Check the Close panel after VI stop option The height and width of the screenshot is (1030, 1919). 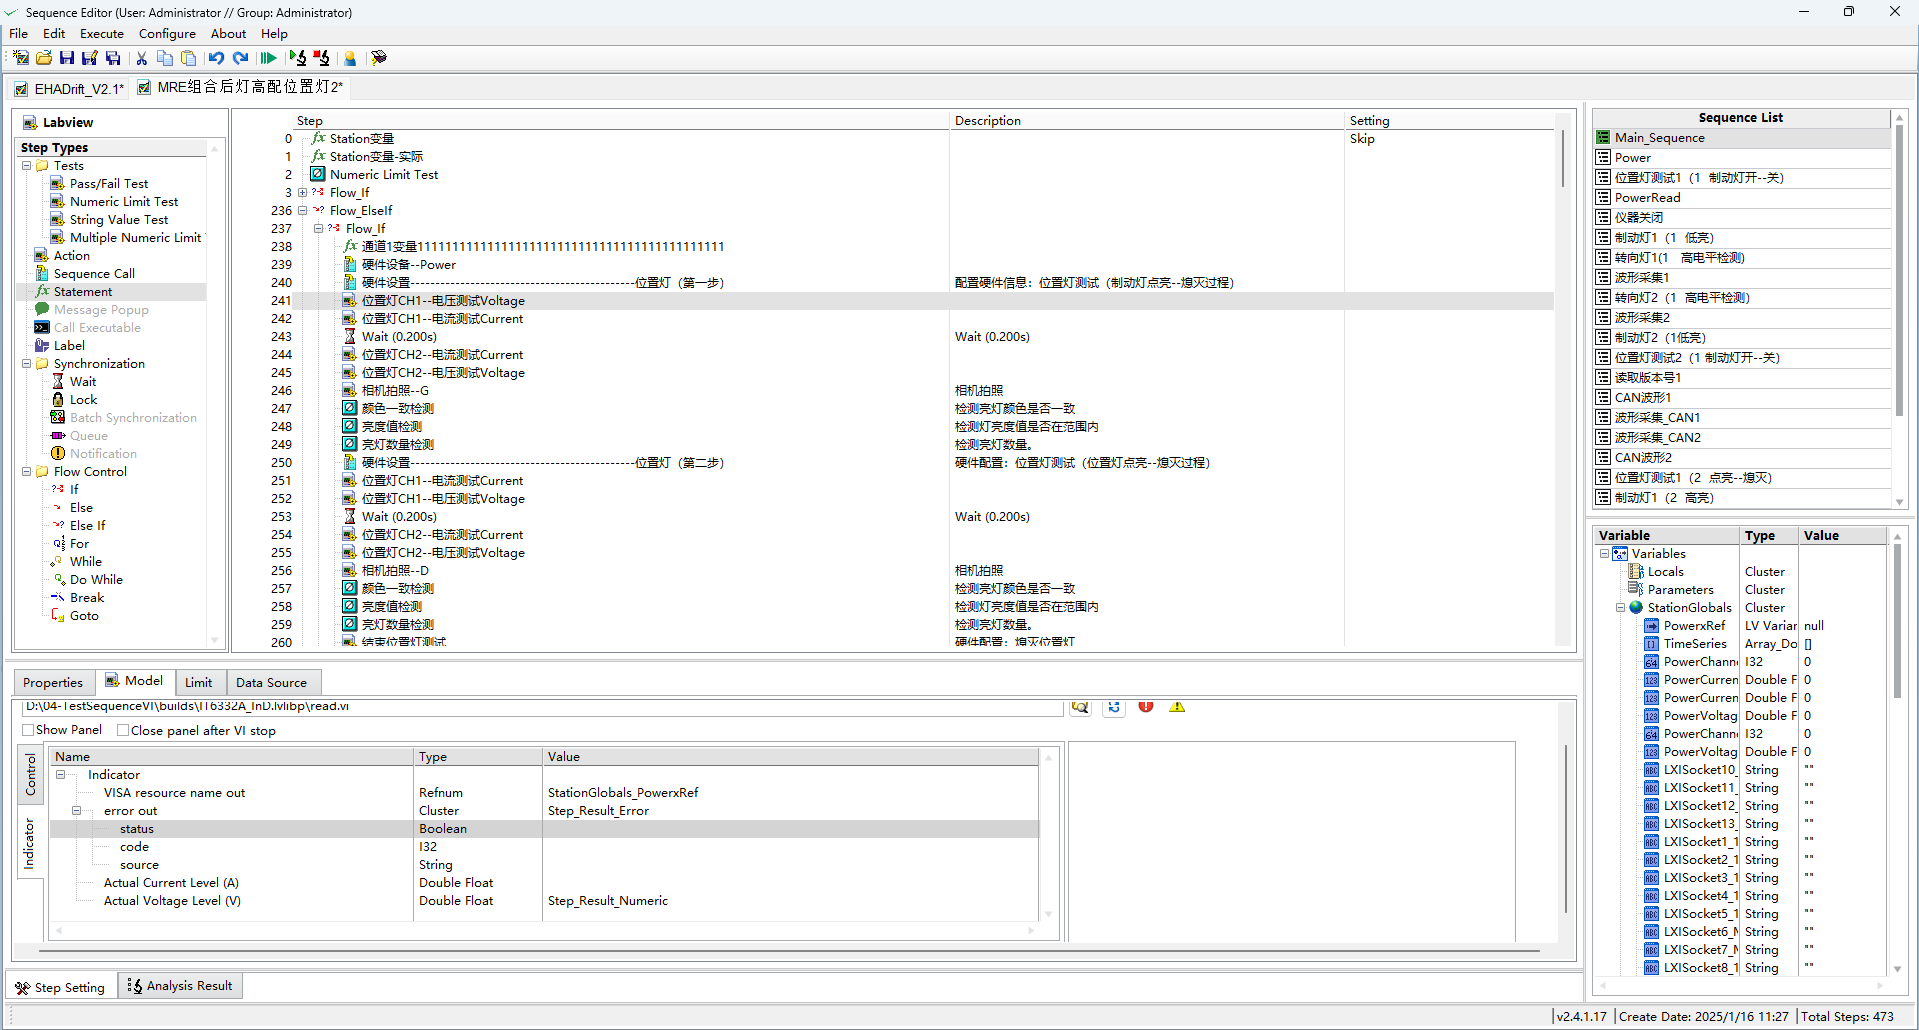123,730
